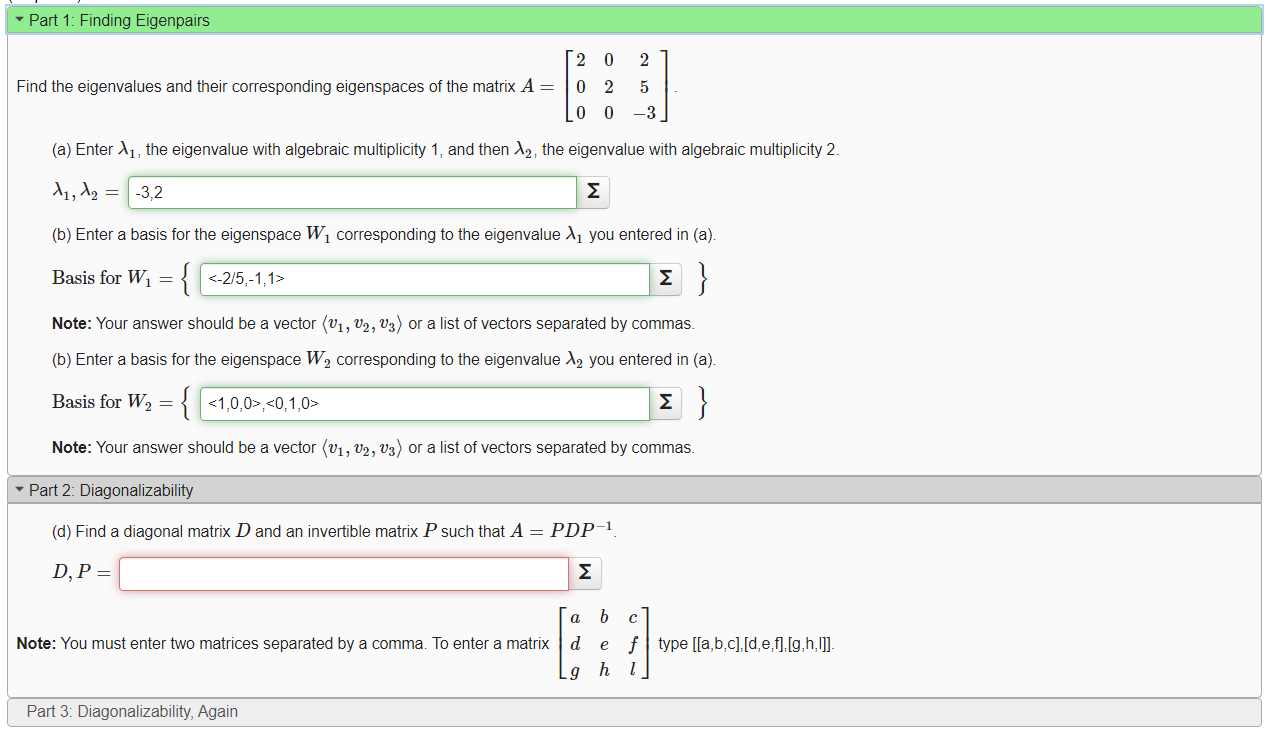The width and height of the screenshot is (1269, 733).
Task: Click the disclosure triangle on Part 1 header
Action: point(21,20)
